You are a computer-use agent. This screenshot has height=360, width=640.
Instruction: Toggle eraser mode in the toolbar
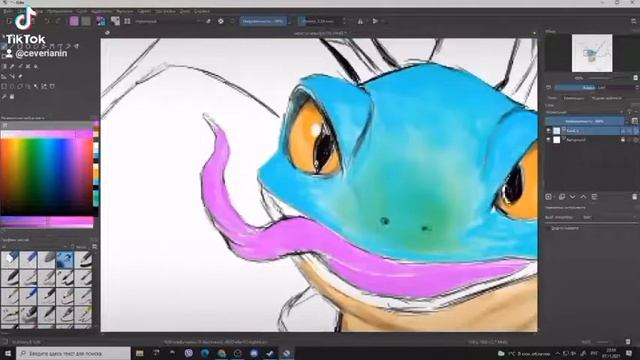pyautogui.click(x=209, y=21)
